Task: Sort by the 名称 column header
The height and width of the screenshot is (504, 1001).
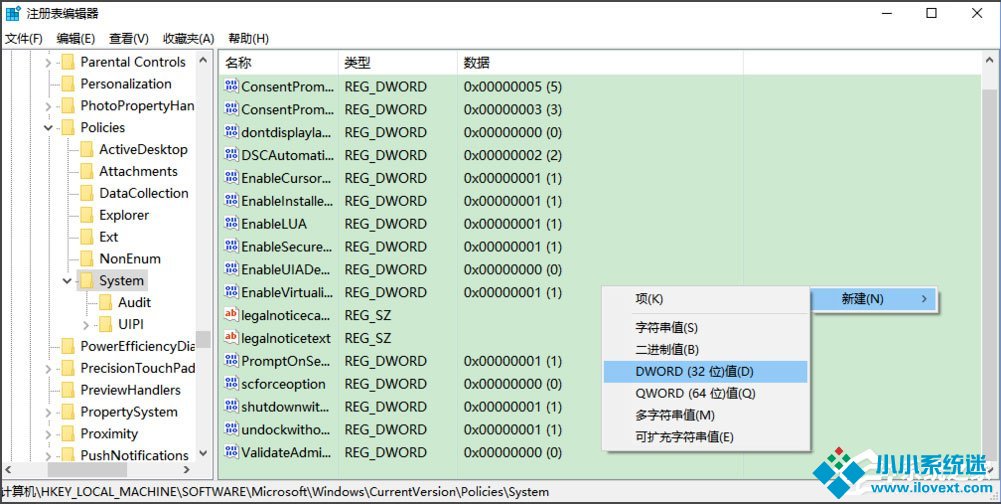Action: 279,63
